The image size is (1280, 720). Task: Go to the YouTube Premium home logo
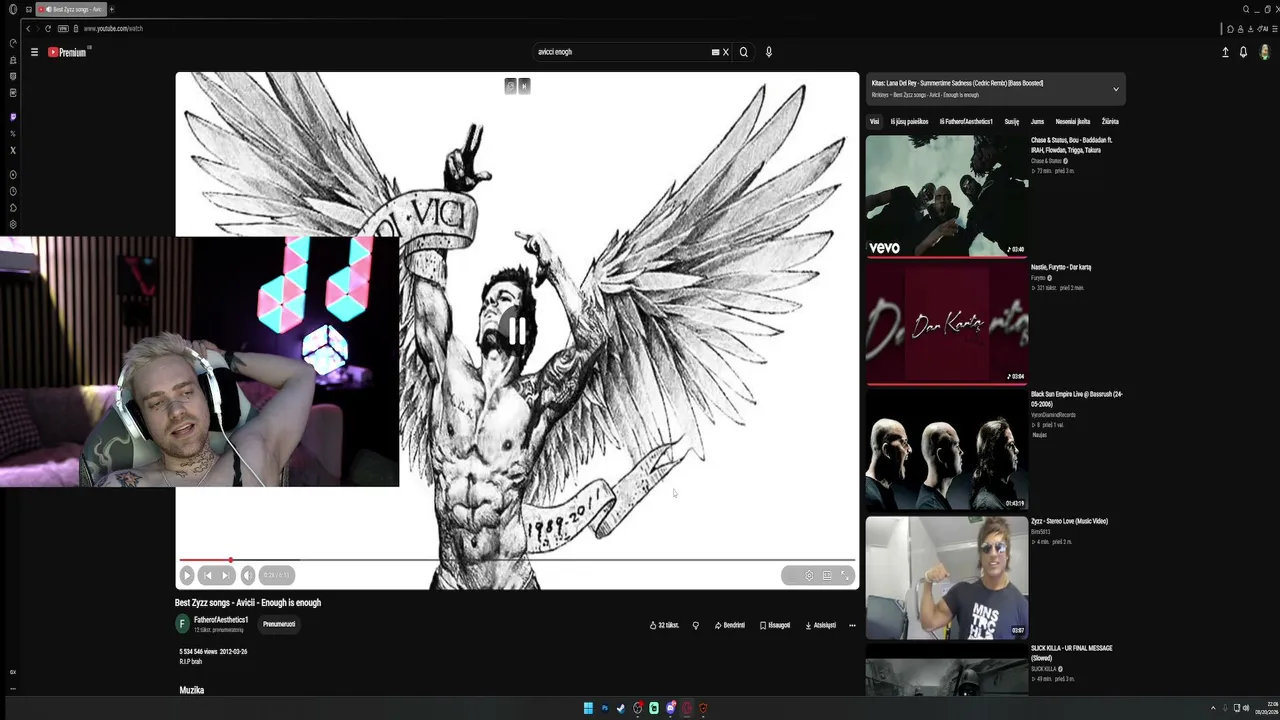pos(68,52)
